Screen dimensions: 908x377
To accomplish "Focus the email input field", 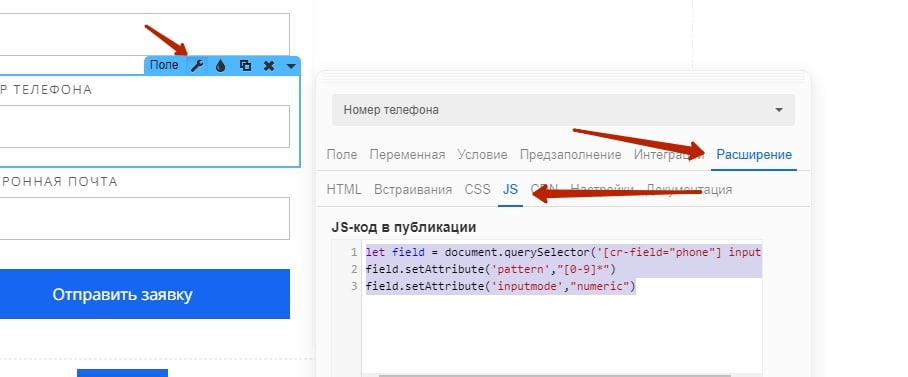I will click(144, 218).
